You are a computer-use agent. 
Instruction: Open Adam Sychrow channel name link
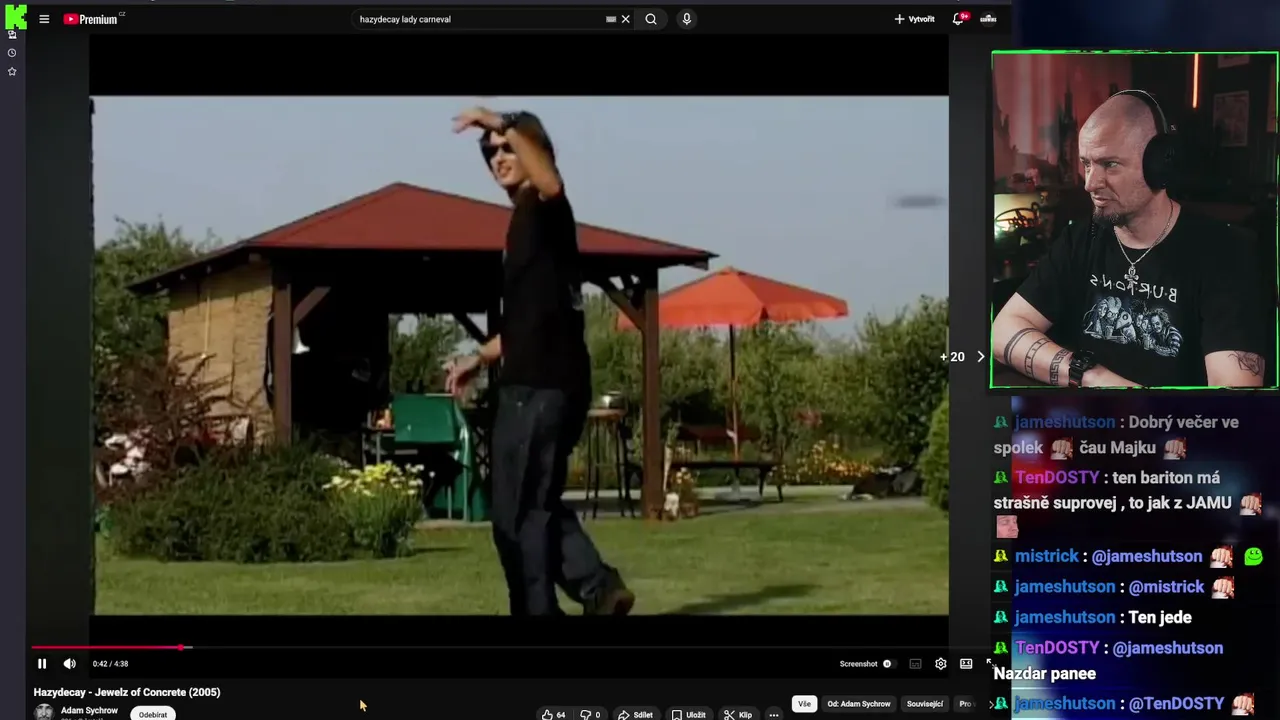[x=89, y=710]
